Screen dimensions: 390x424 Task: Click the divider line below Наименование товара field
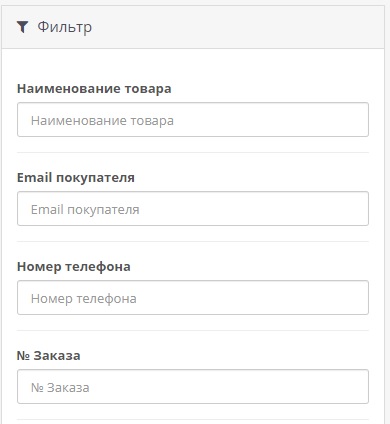pyautogui.click(x=193, y=153)
